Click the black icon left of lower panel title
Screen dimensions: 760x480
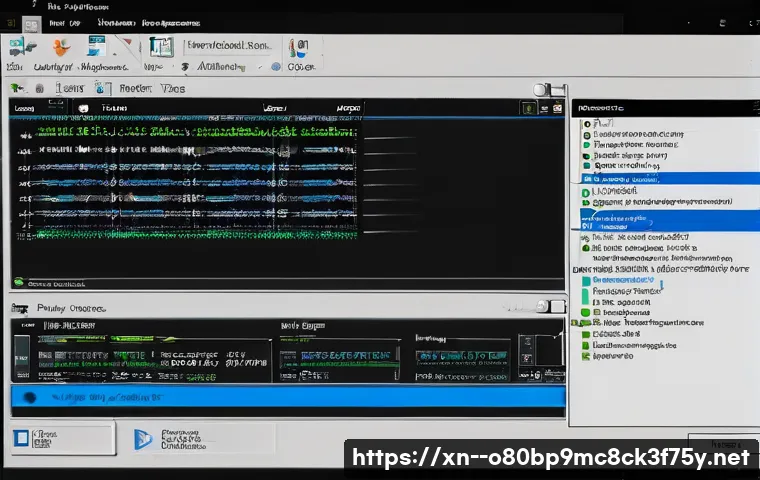point(20,308)
